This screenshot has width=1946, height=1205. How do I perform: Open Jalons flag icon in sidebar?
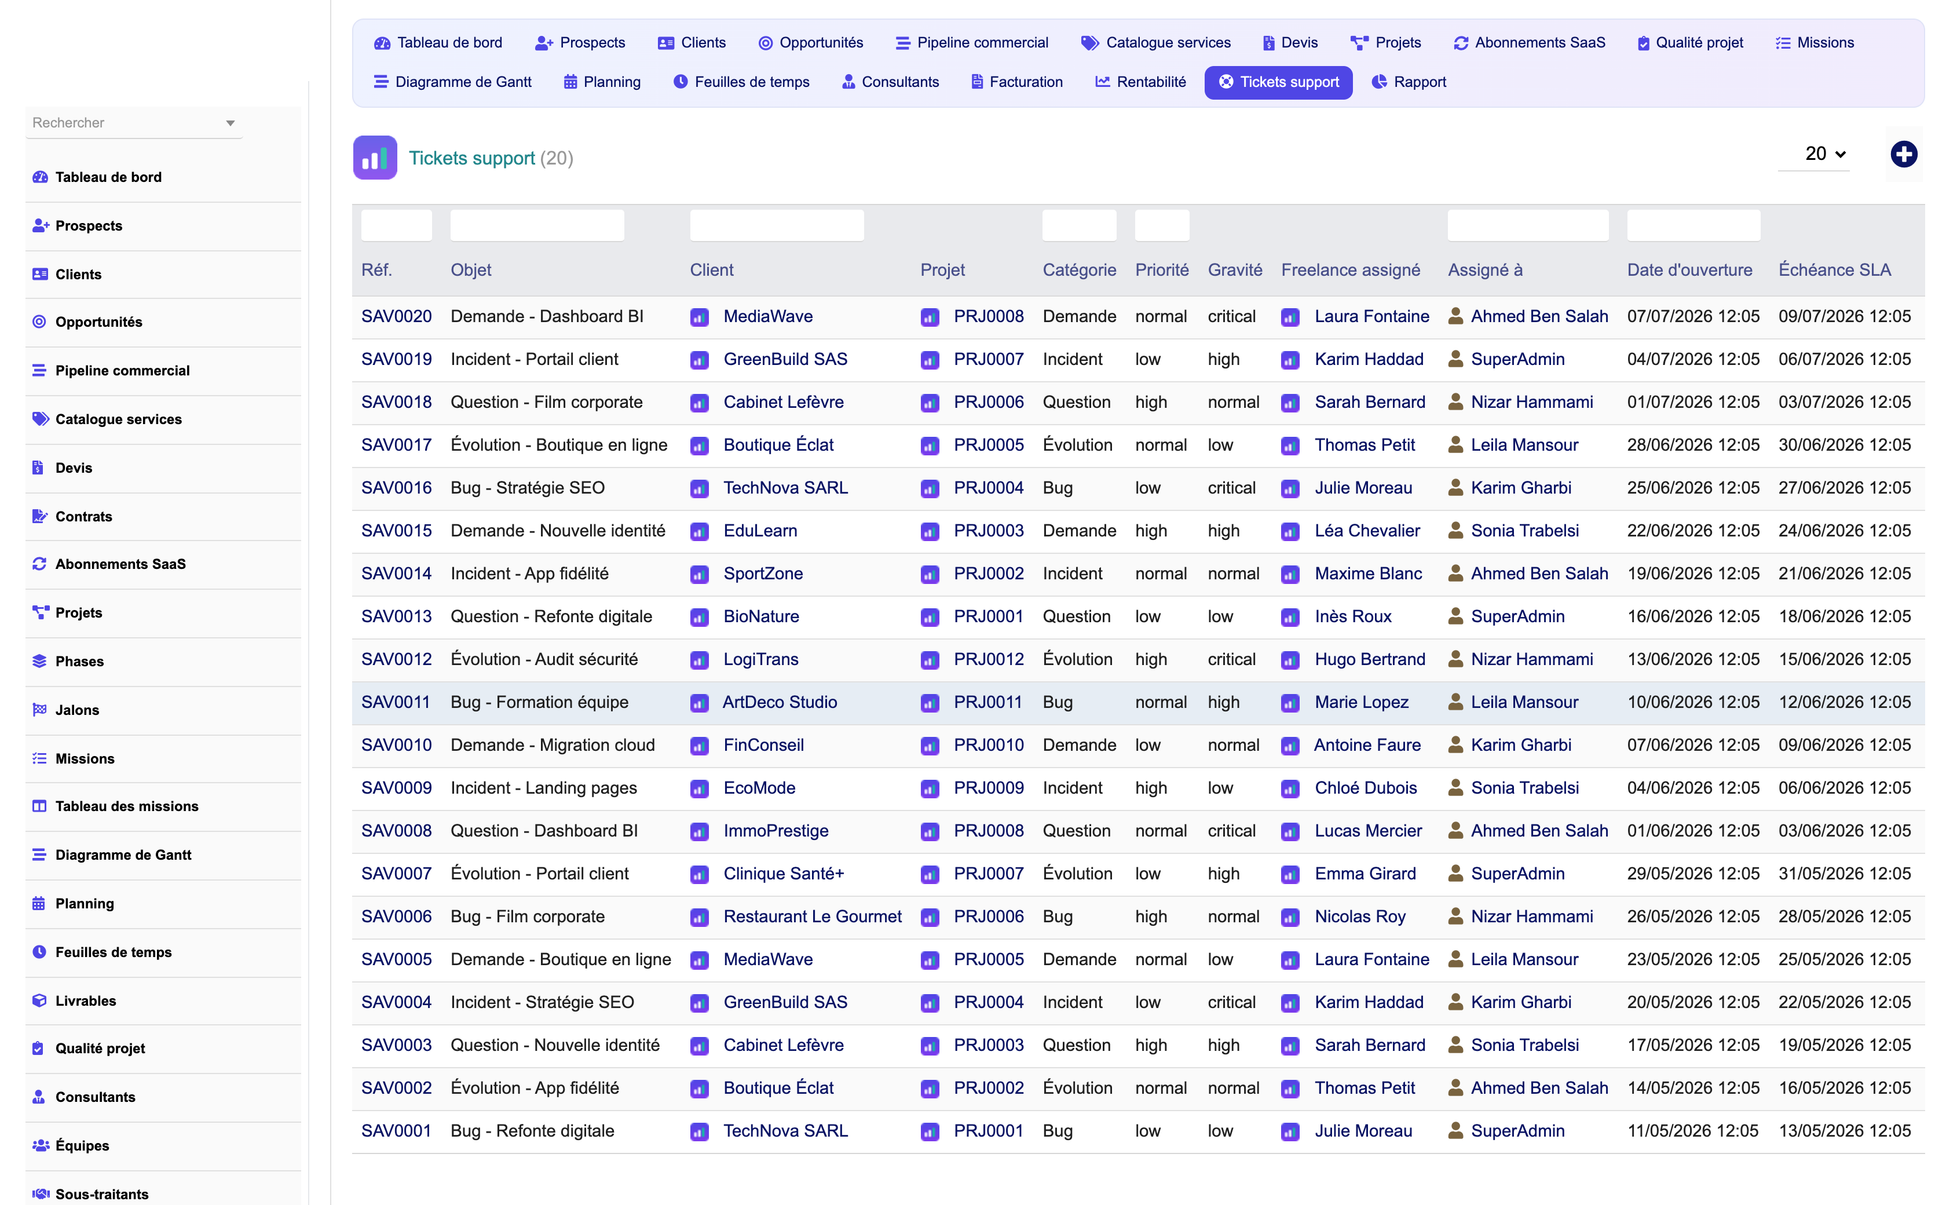tap(39, 710)
